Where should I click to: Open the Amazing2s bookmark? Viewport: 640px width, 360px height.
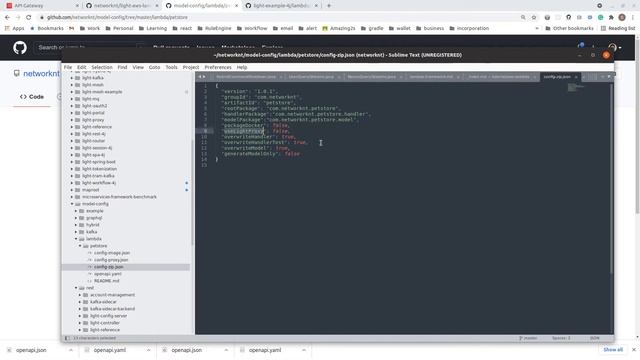(x=339, y=28)
